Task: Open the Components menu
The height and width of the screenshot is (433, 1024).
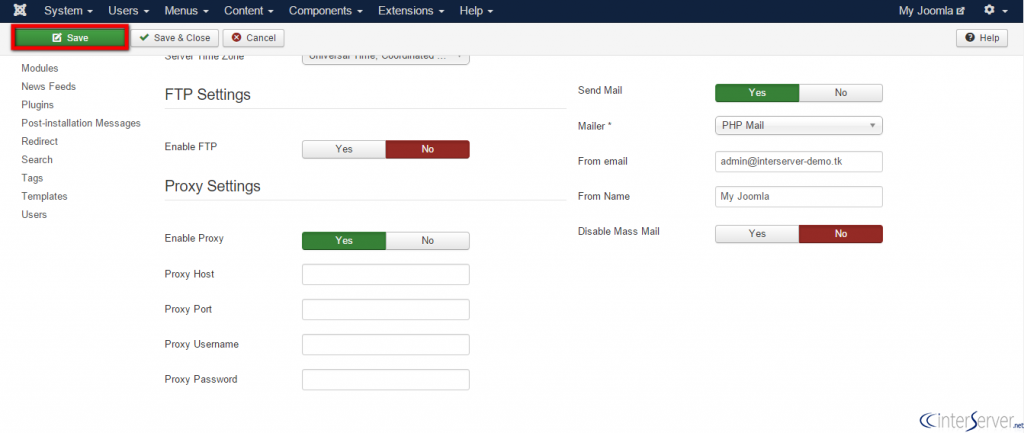Action: [x=326, y=11]
